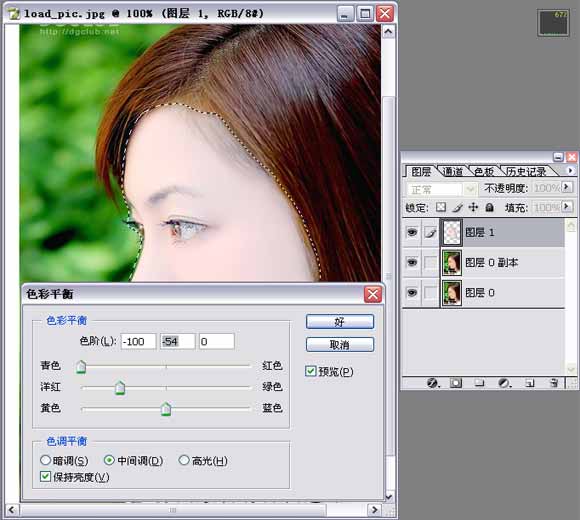The image size is (580, 520).
Task: Click the 取消 button
Action: pyautogui.click(x=340, y=345)
